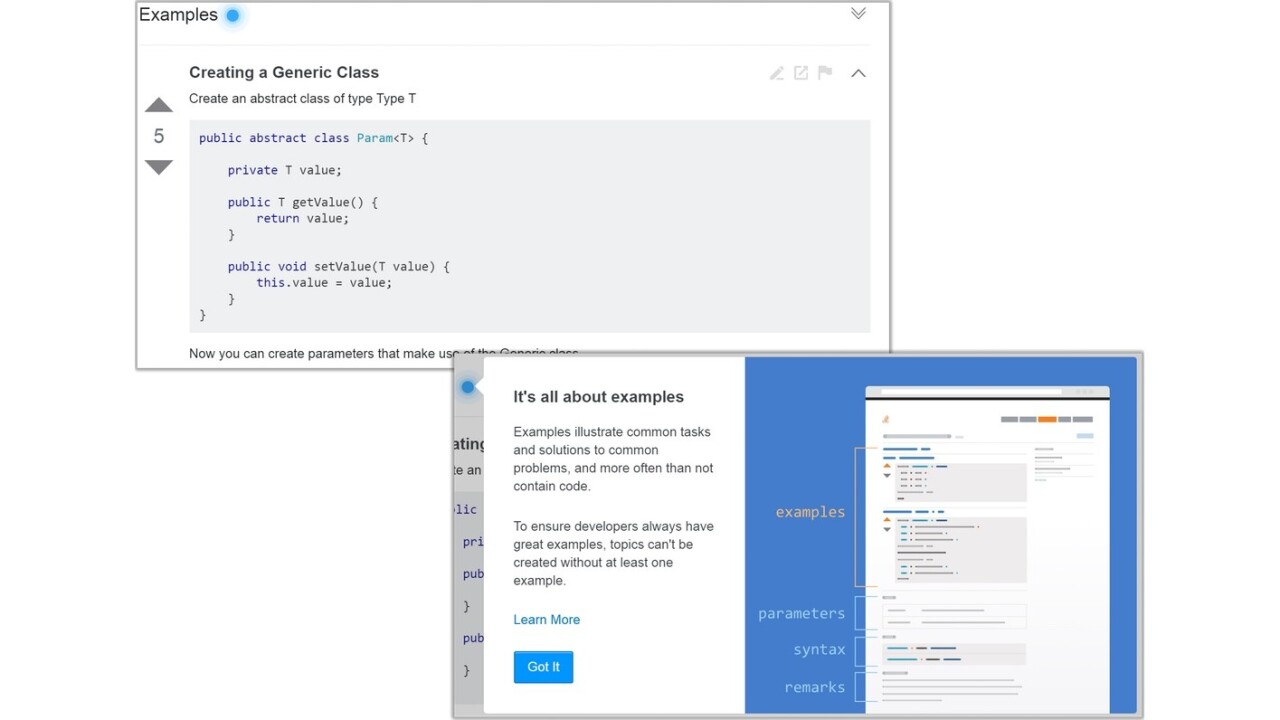Open the Learn More link
The width and height of the screenshot is (1280, 720).
(x=546, y=620)
